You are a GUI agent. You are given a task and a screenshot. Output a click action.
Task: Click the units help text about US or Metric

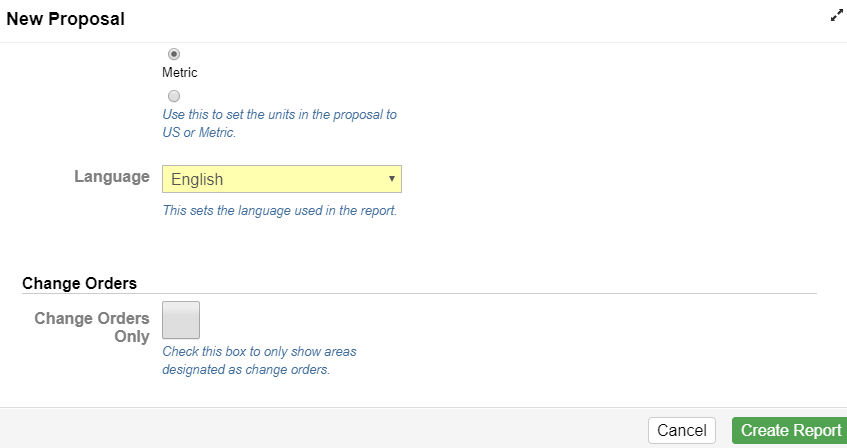click(x=279, y=123)
